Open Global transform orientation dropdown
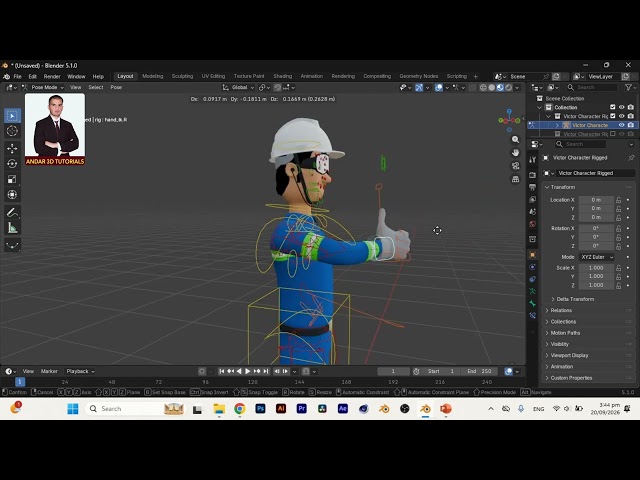This screenshot has width=640, height=480. point(238,87)
